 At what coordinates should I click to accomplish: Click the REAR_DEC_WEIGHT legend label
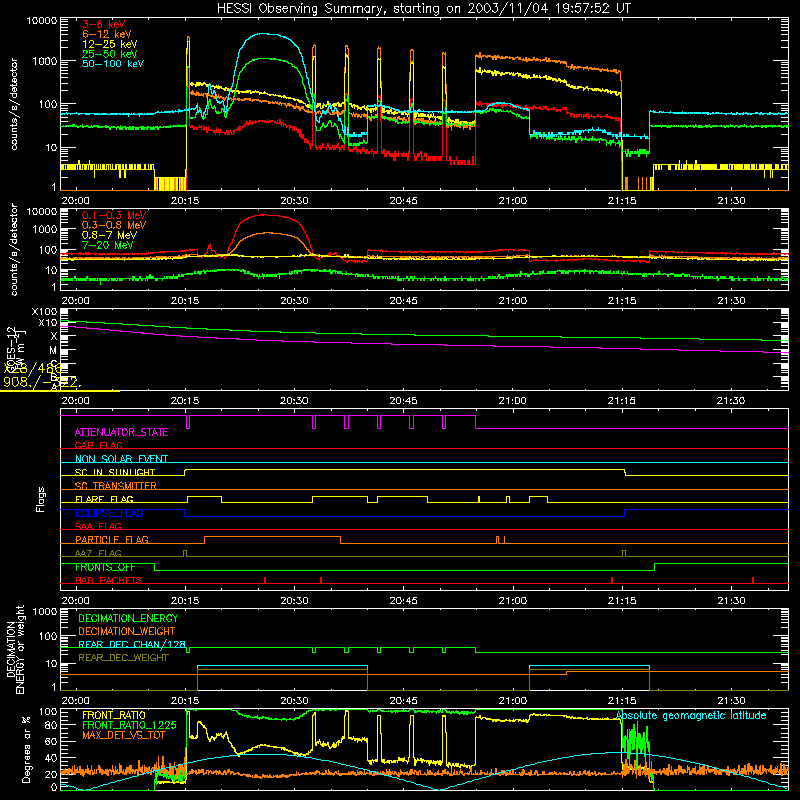123,658
